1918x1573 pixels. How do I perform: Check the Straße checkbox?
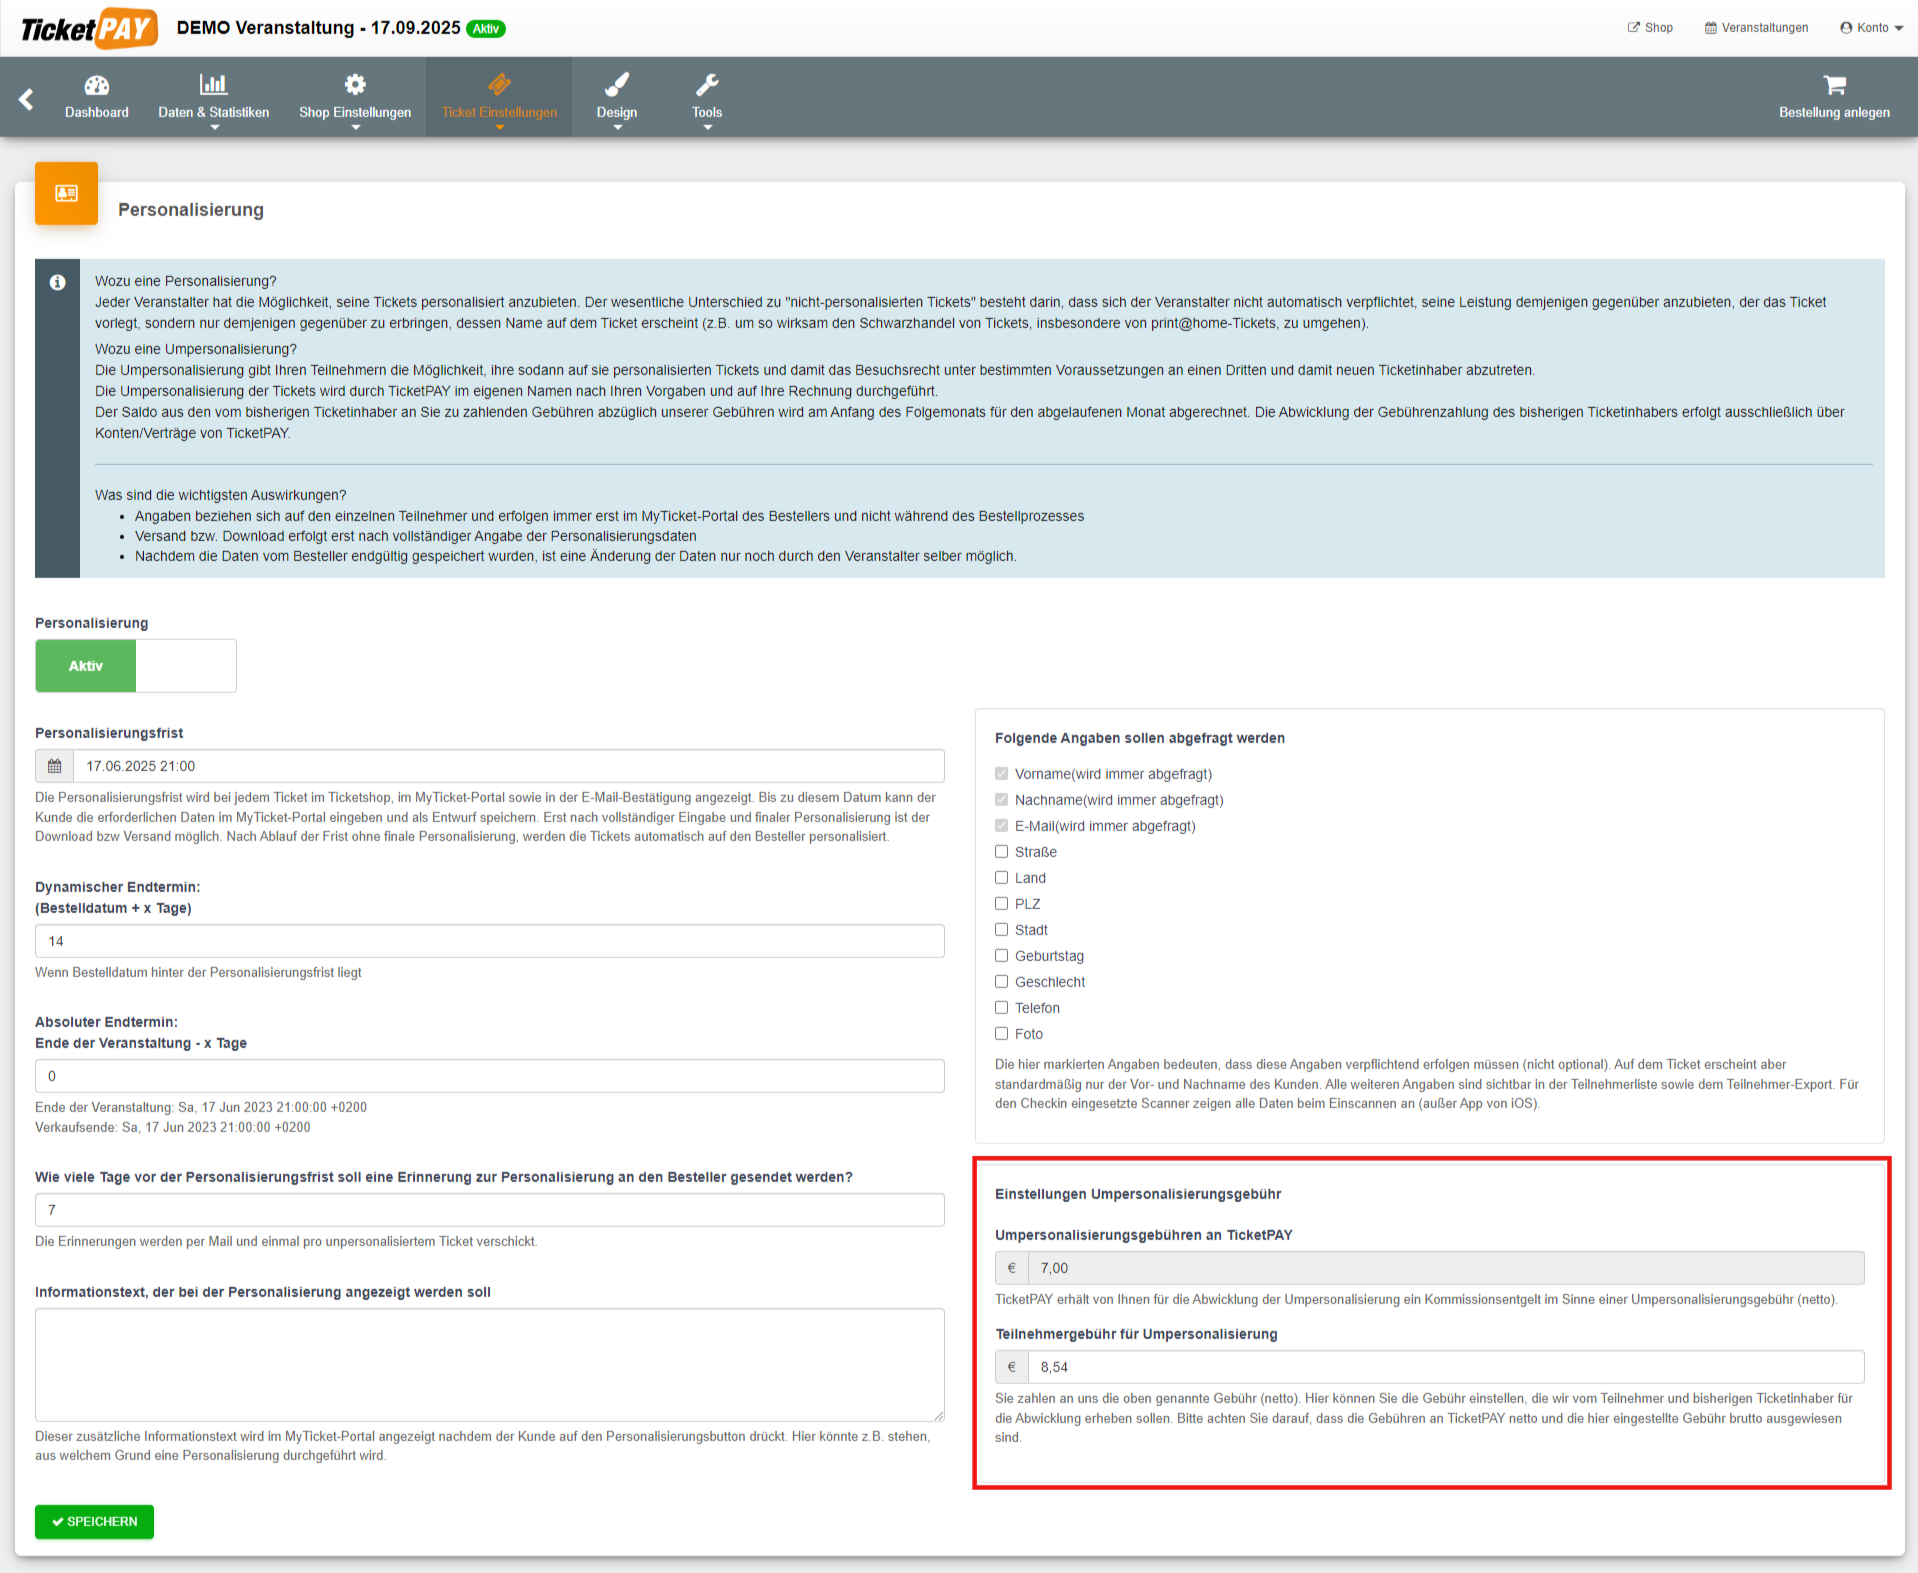(x=1001, y=852)
